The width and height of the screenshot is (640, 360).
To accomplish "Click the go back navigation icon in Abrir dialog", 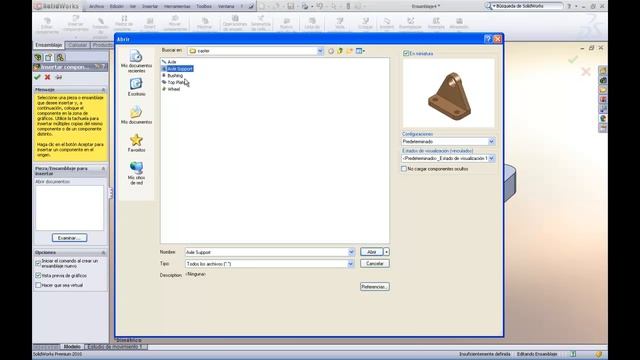I will [x=331, y=51].
